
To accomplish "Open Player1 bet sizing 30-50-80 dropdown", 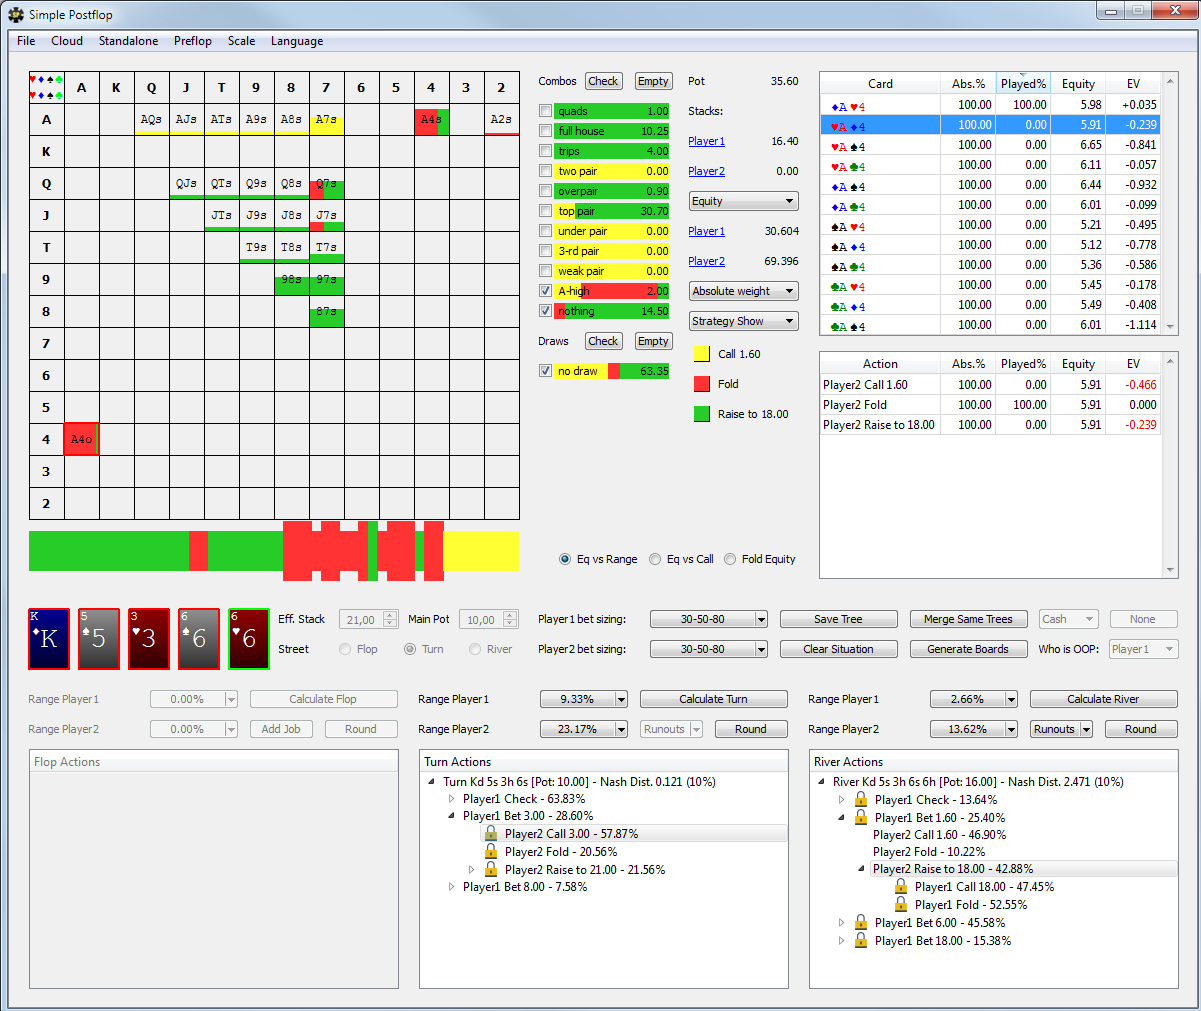I will pyautogui.click(x=709, y=619).
